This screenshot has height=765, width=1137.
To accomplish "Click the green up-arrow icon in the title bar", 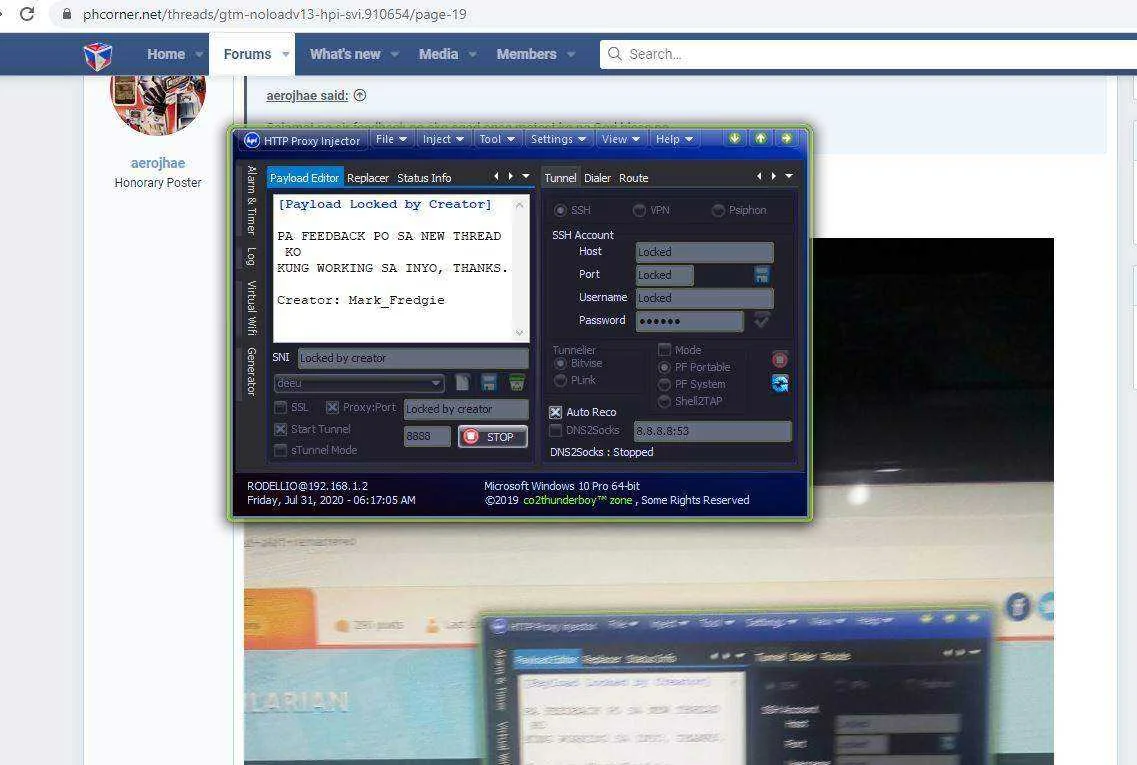I will pos(761,138).
